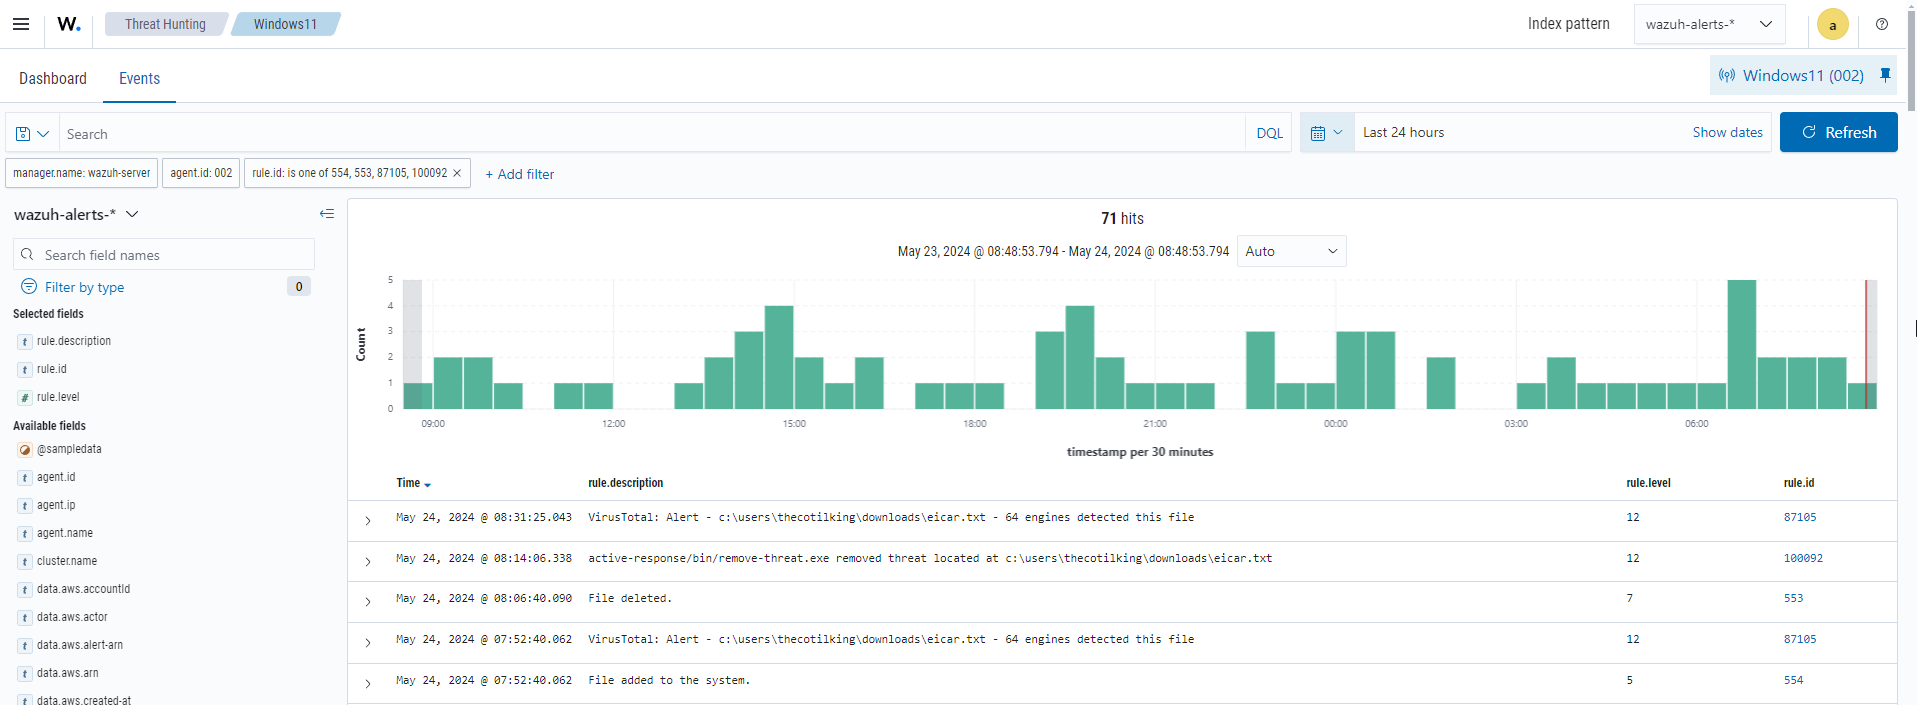Image resolution: width=1917 pixels, height=705 pixels.
Task: Click the tallest histogram bar near 06:00
Action: pyautogui.click(x=1741, y=344)
